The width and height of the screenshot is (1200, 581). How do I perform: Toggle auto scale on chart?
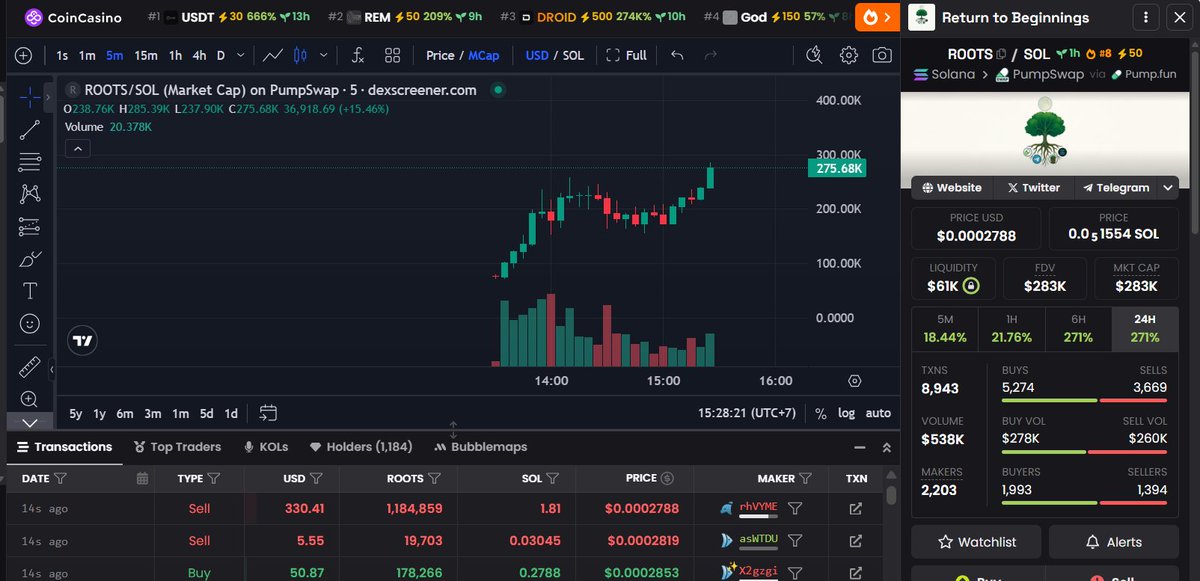click(x=878, y=413)
